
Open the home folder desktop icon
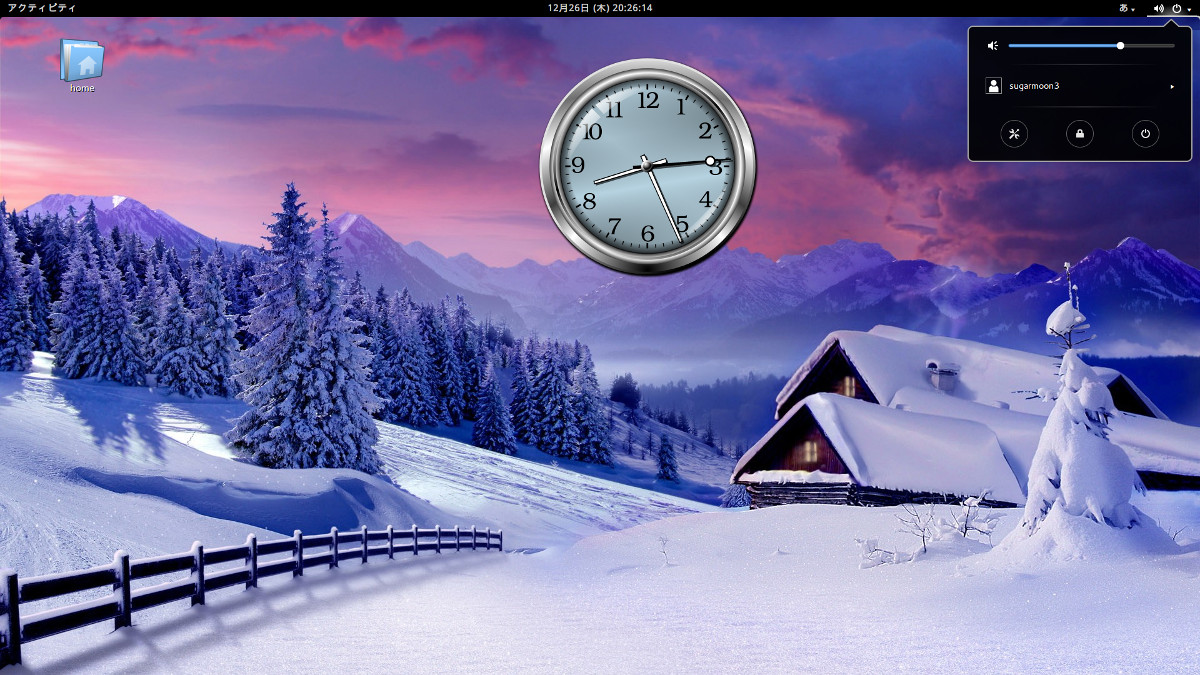point(82,60)
